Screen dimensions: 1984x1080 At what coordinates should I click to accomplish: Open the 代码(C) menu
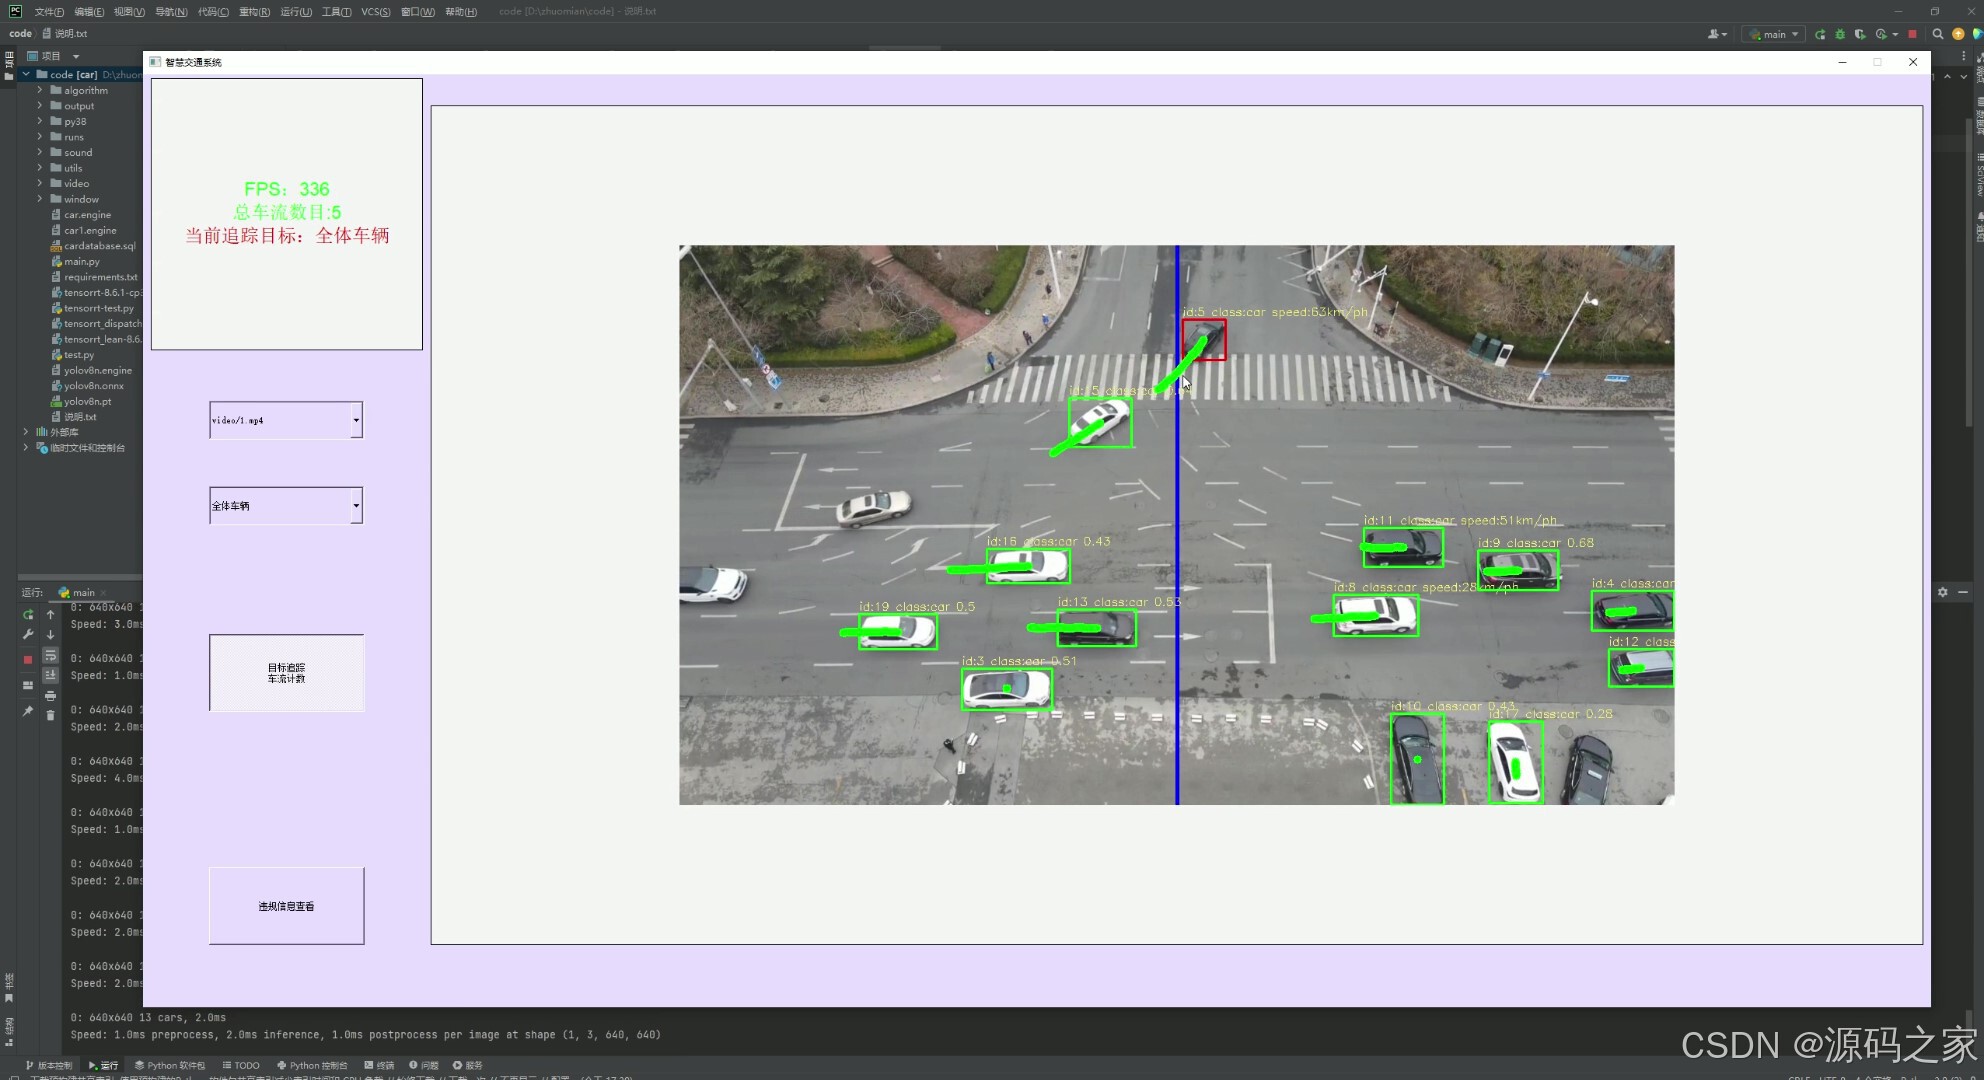coord(213,12)
